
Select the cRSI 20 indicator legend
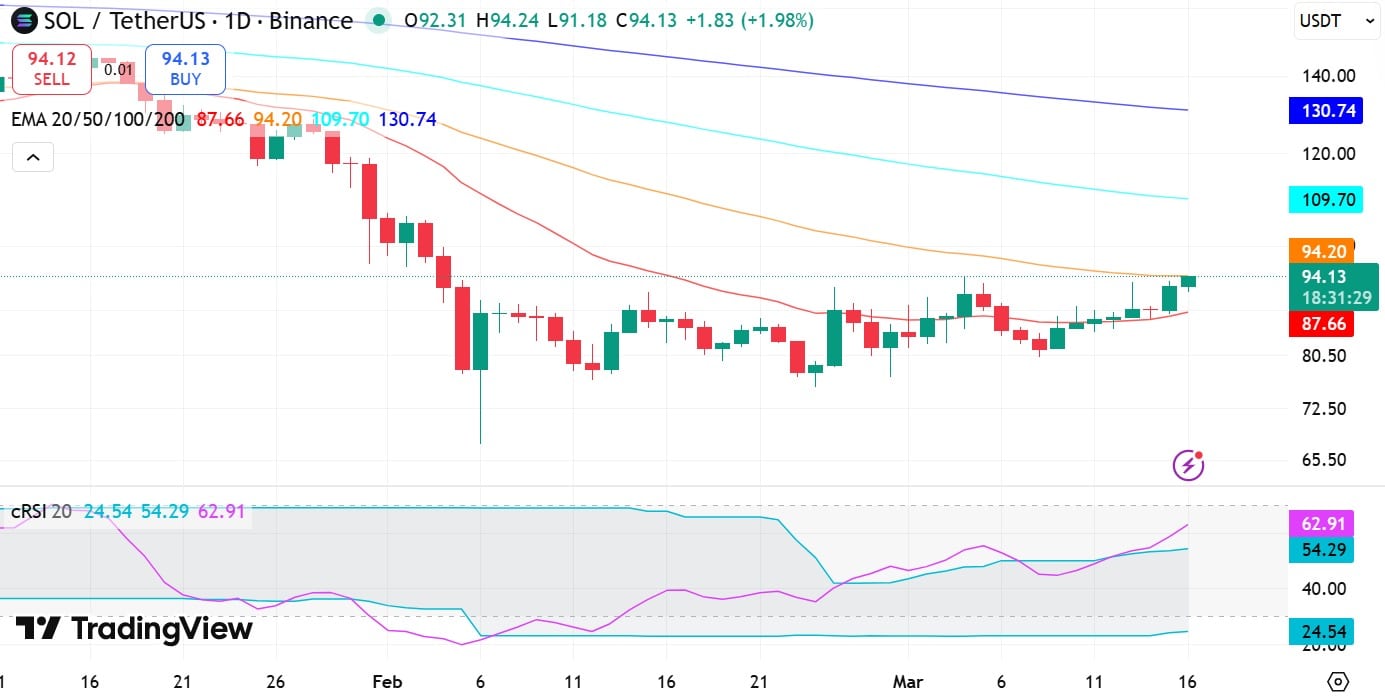point(41,511)
